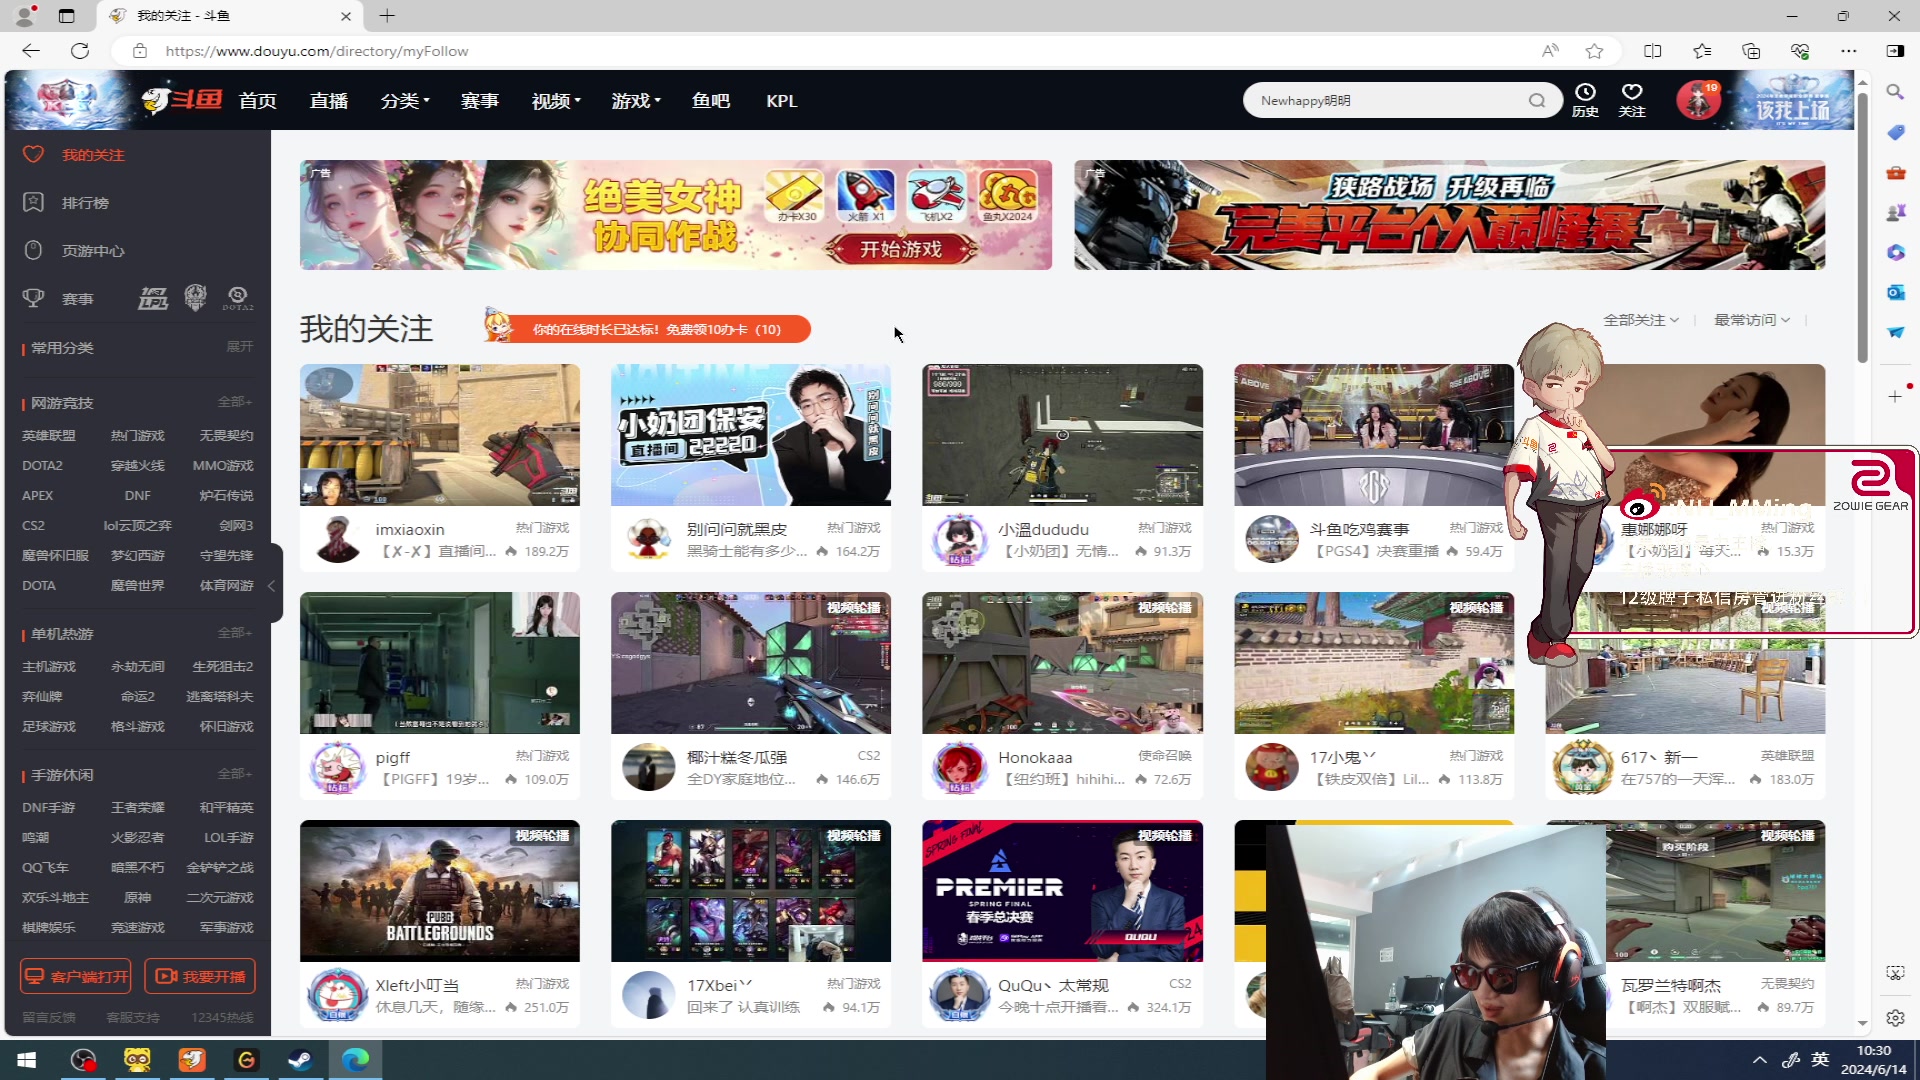Open the 英雄联盟 category link
This screenshot has width=1920, height=1080.
pos(47,435)
